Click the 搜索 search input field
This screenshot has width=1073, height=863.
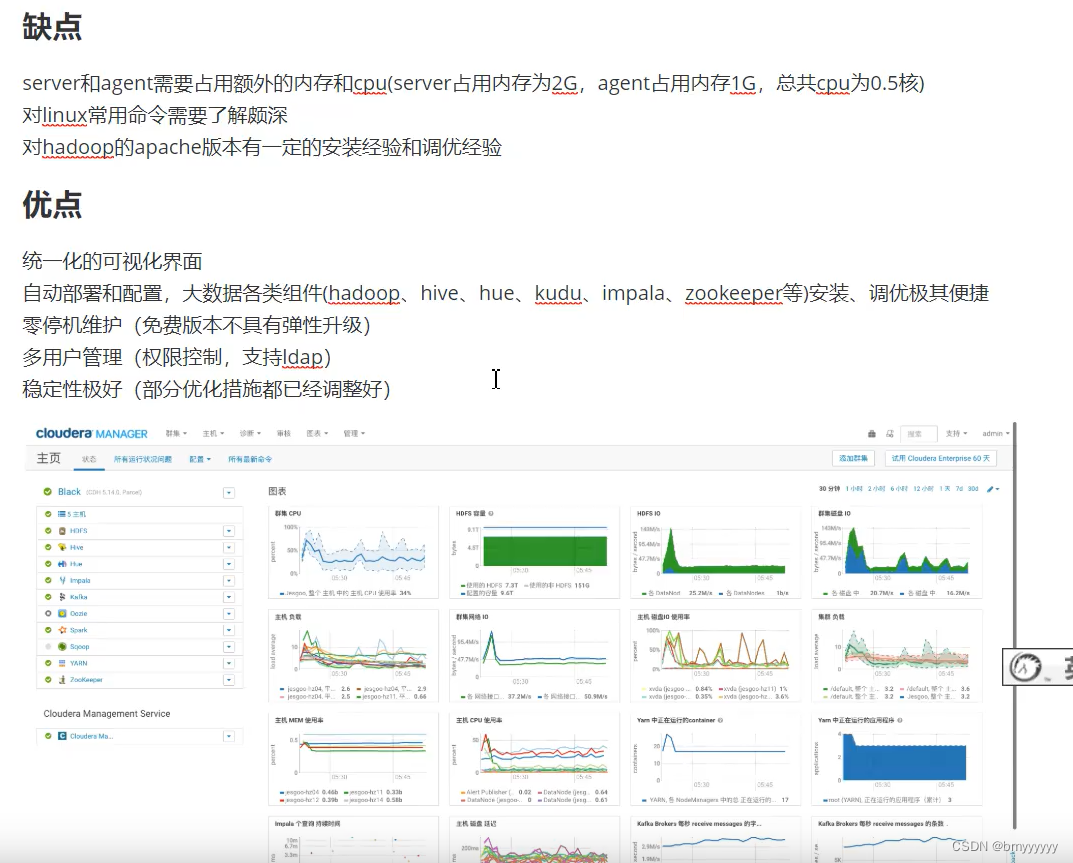[918, 434]
